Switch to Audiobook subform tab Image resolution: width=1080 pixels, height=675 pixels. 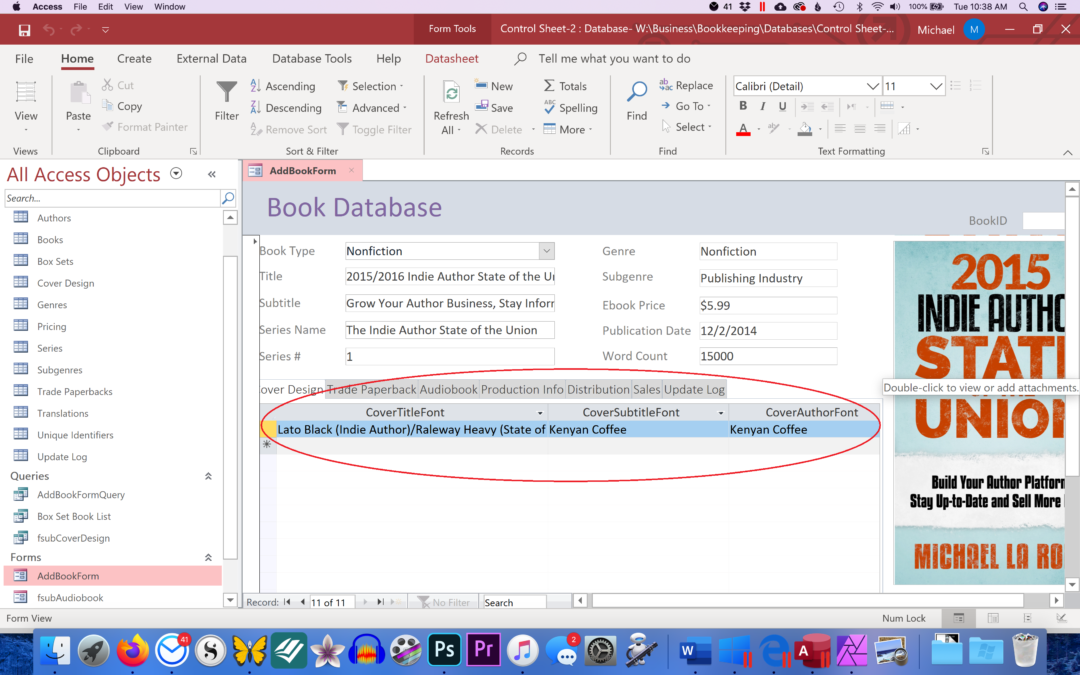click(x=448, y=389)
